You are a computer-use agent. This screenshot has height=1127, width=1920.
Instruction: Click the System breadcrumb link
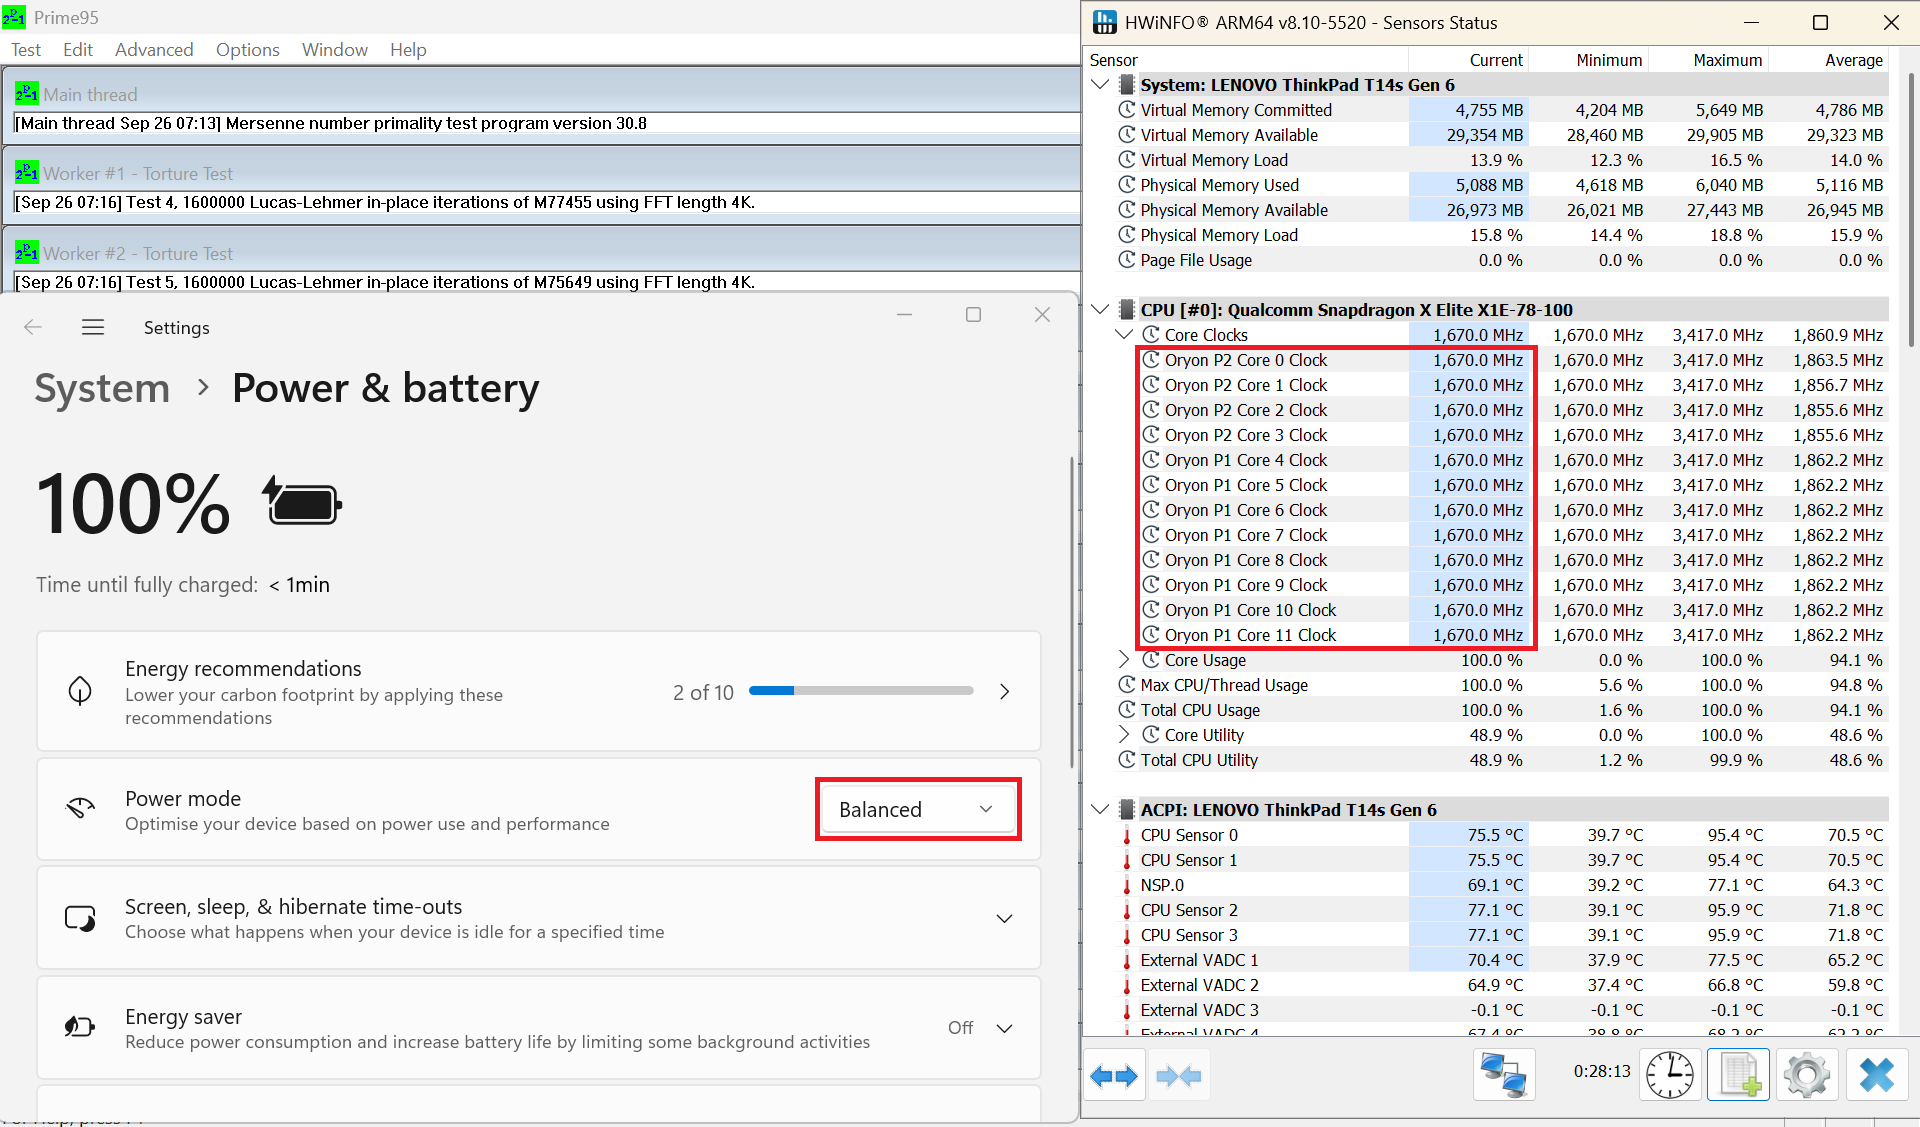click(x=102, y=388)
